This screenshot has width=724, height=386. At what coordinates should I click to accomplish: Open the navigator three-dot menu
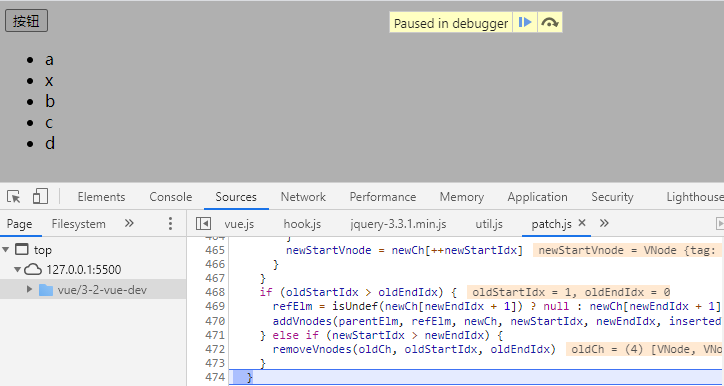tap(170, 224)
